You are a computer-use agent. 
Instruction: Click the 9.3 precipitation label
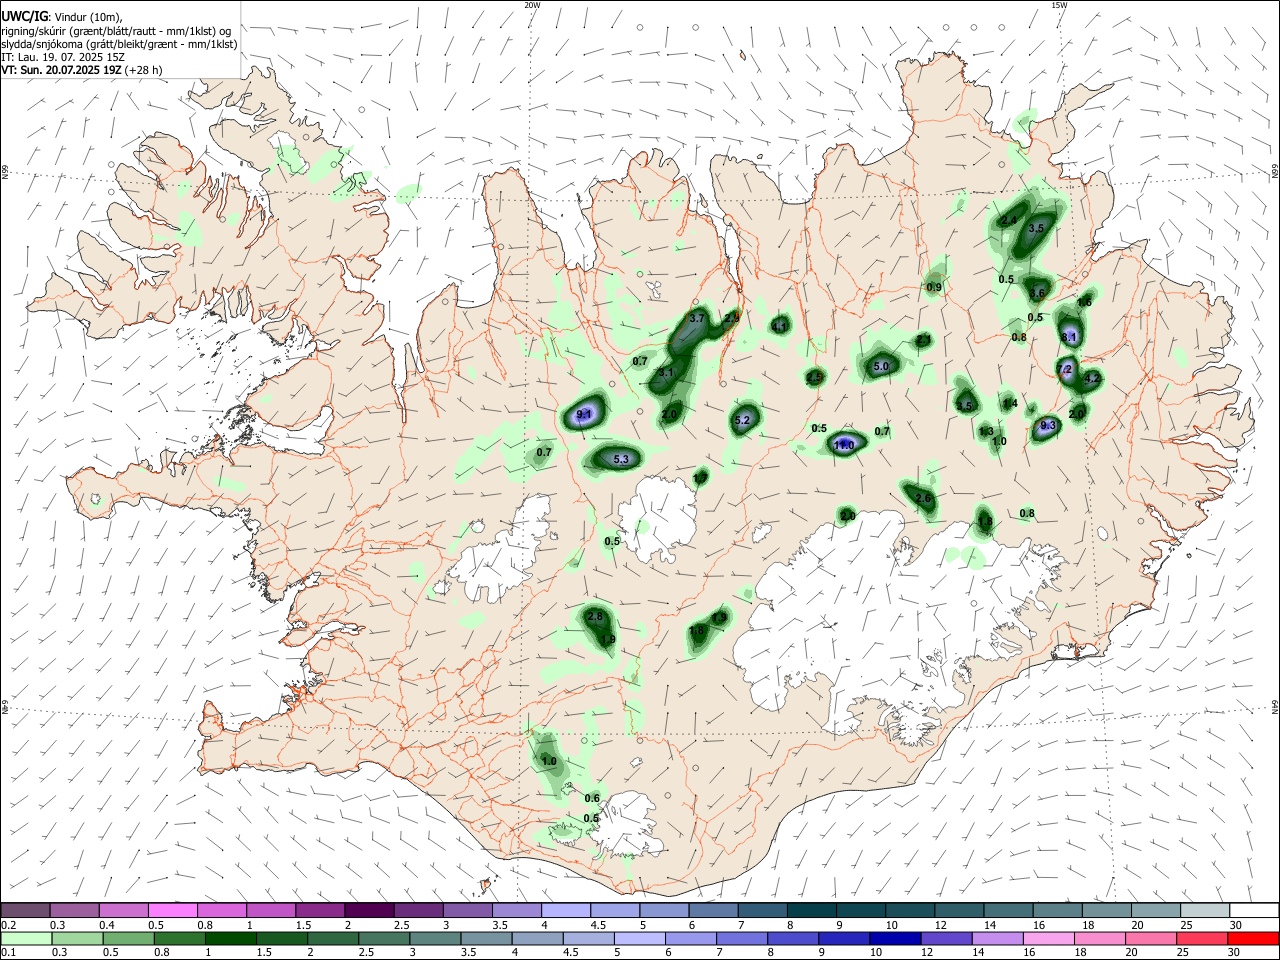tap(1048, 426)
